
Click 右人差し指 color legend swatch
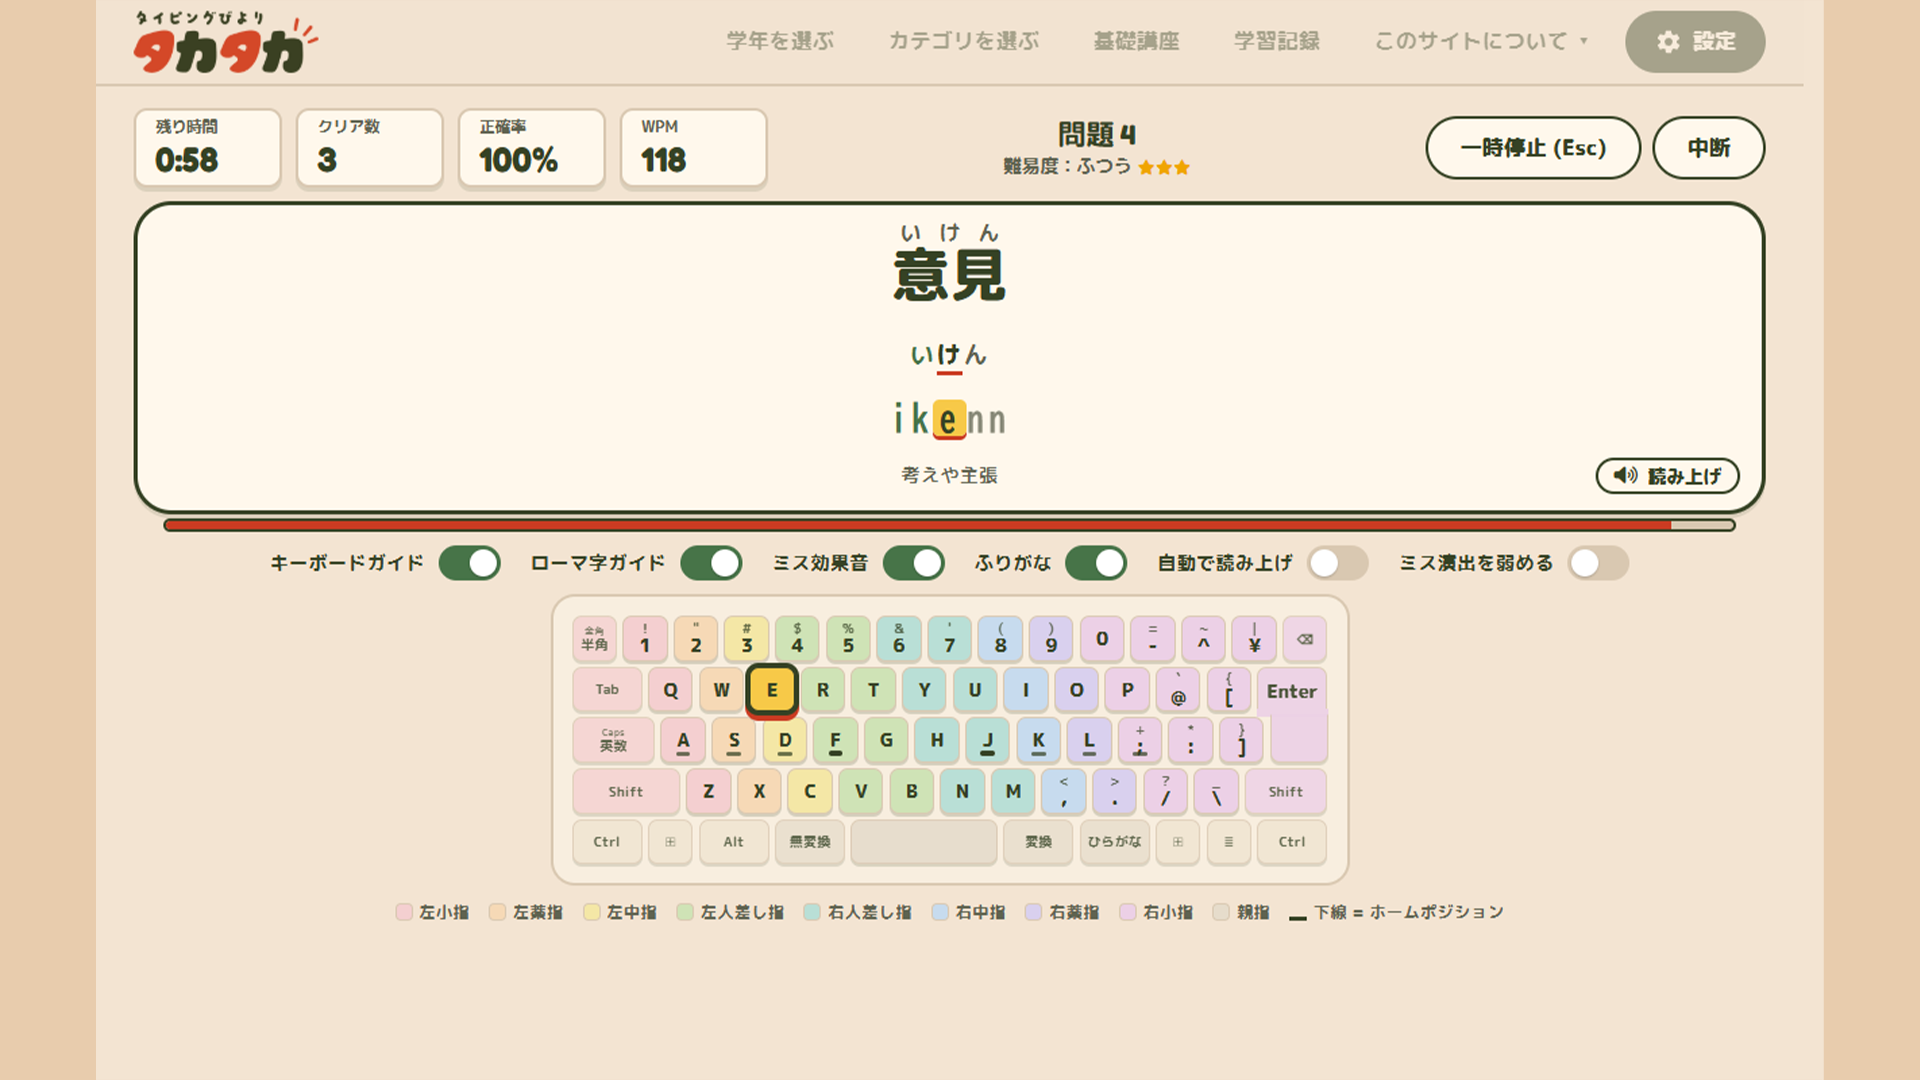tap(812, 912)
